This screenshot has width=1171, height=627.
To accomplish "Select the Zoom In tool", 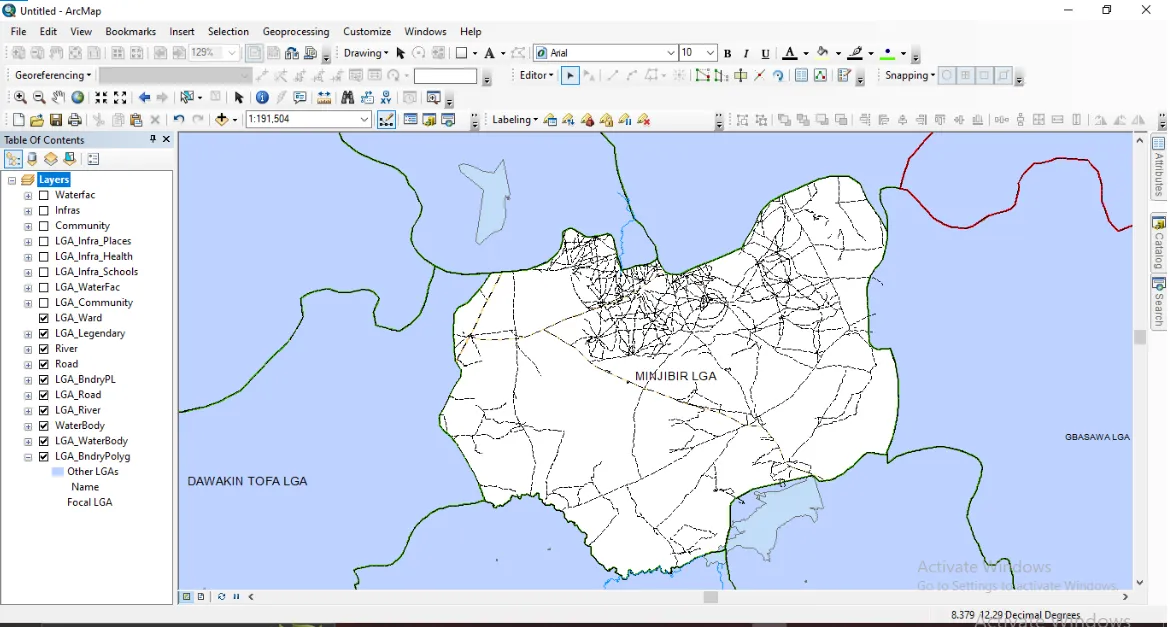I will coord(20,96).
